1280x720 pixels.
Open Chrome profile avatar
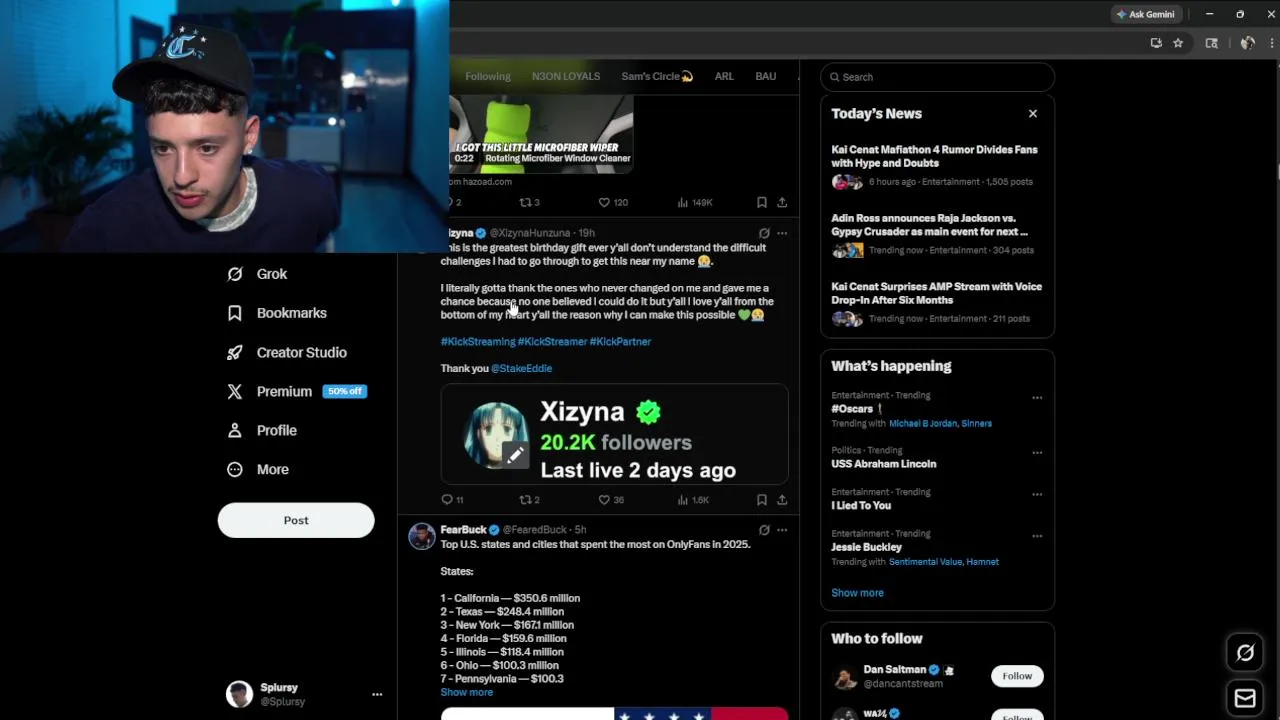click(1247, 43)
